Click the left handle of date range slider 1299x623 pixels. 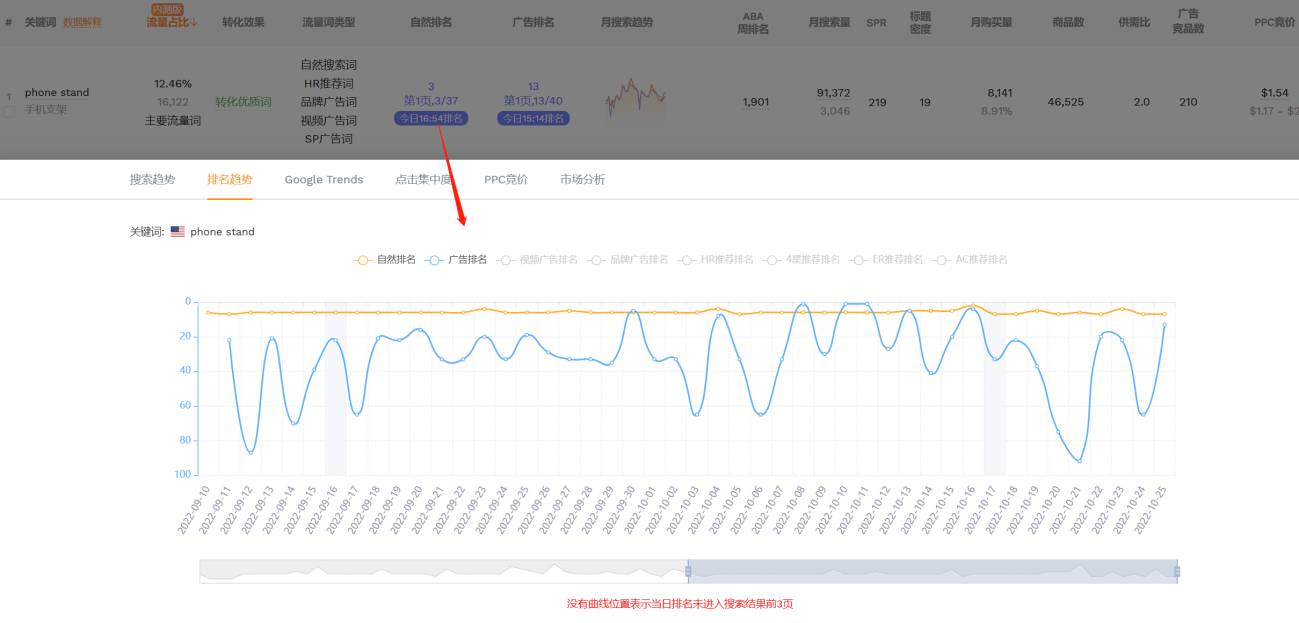tap(688, 571)
